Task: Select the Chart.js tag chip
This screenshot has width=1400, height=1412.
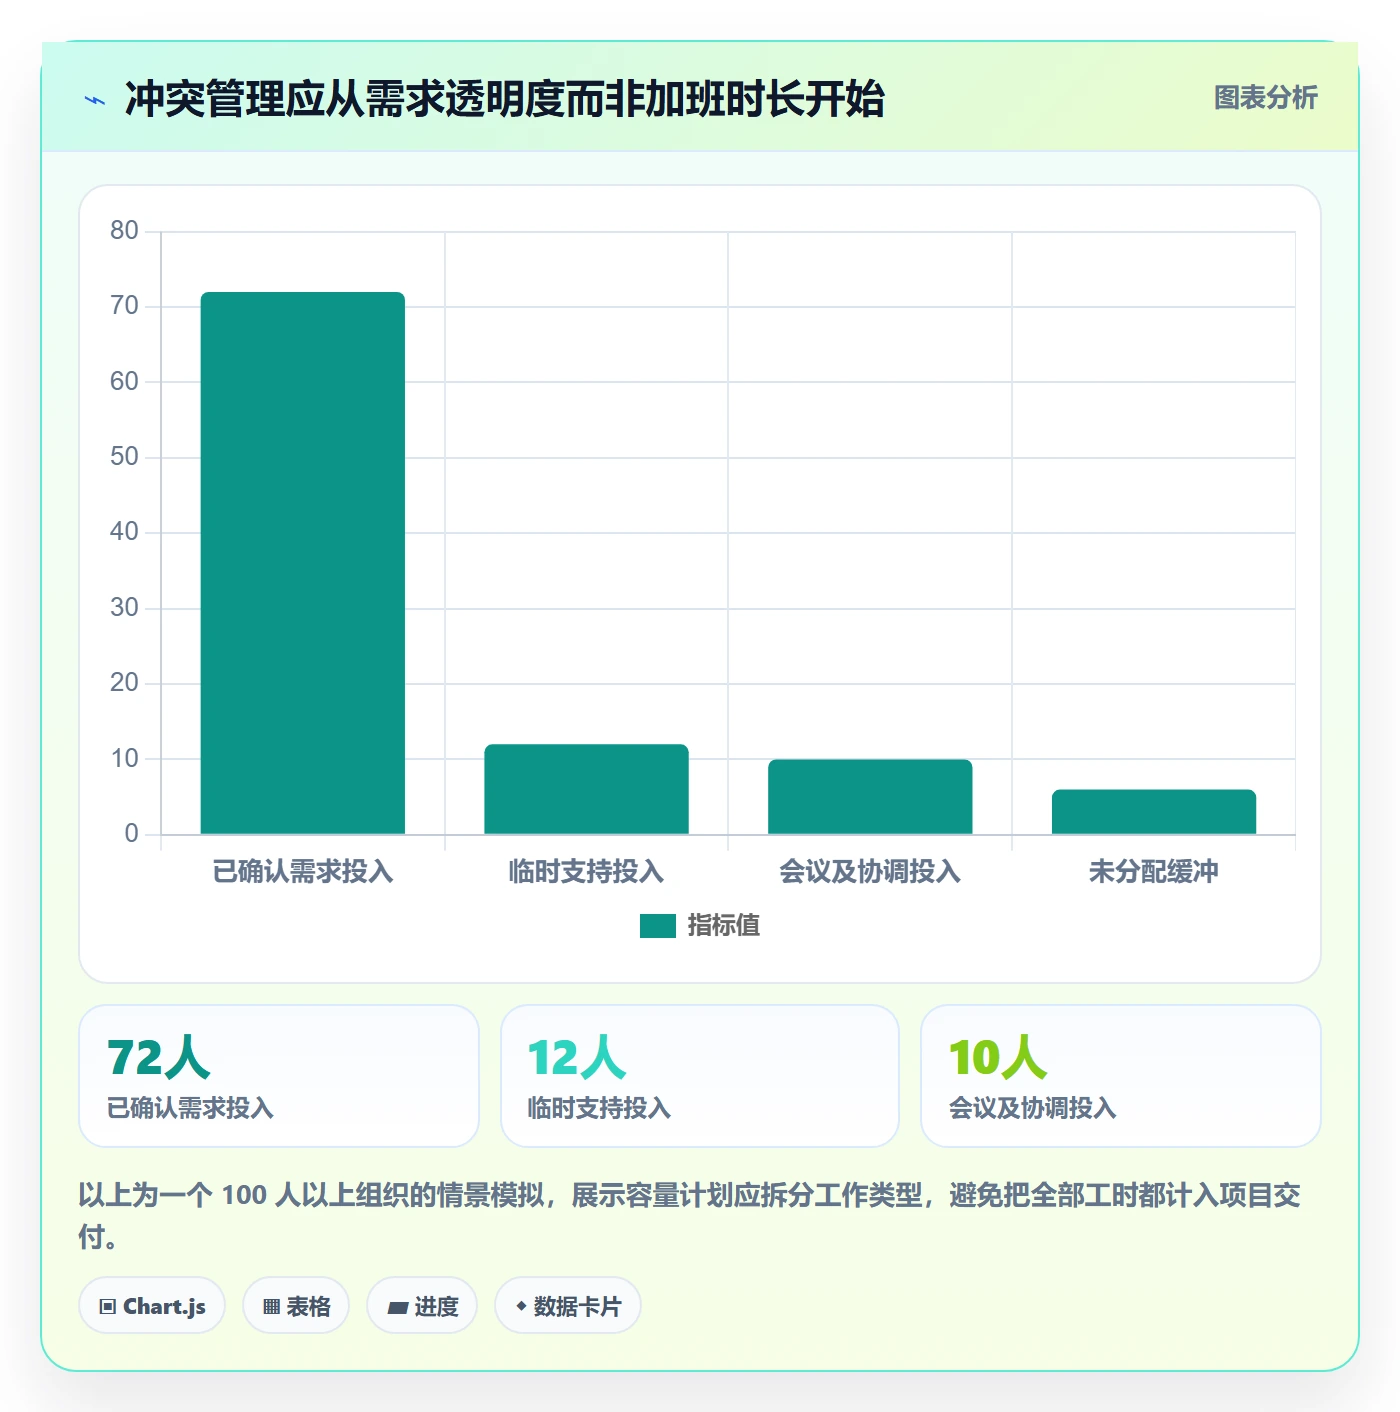Action: [x=152, y=1306]
